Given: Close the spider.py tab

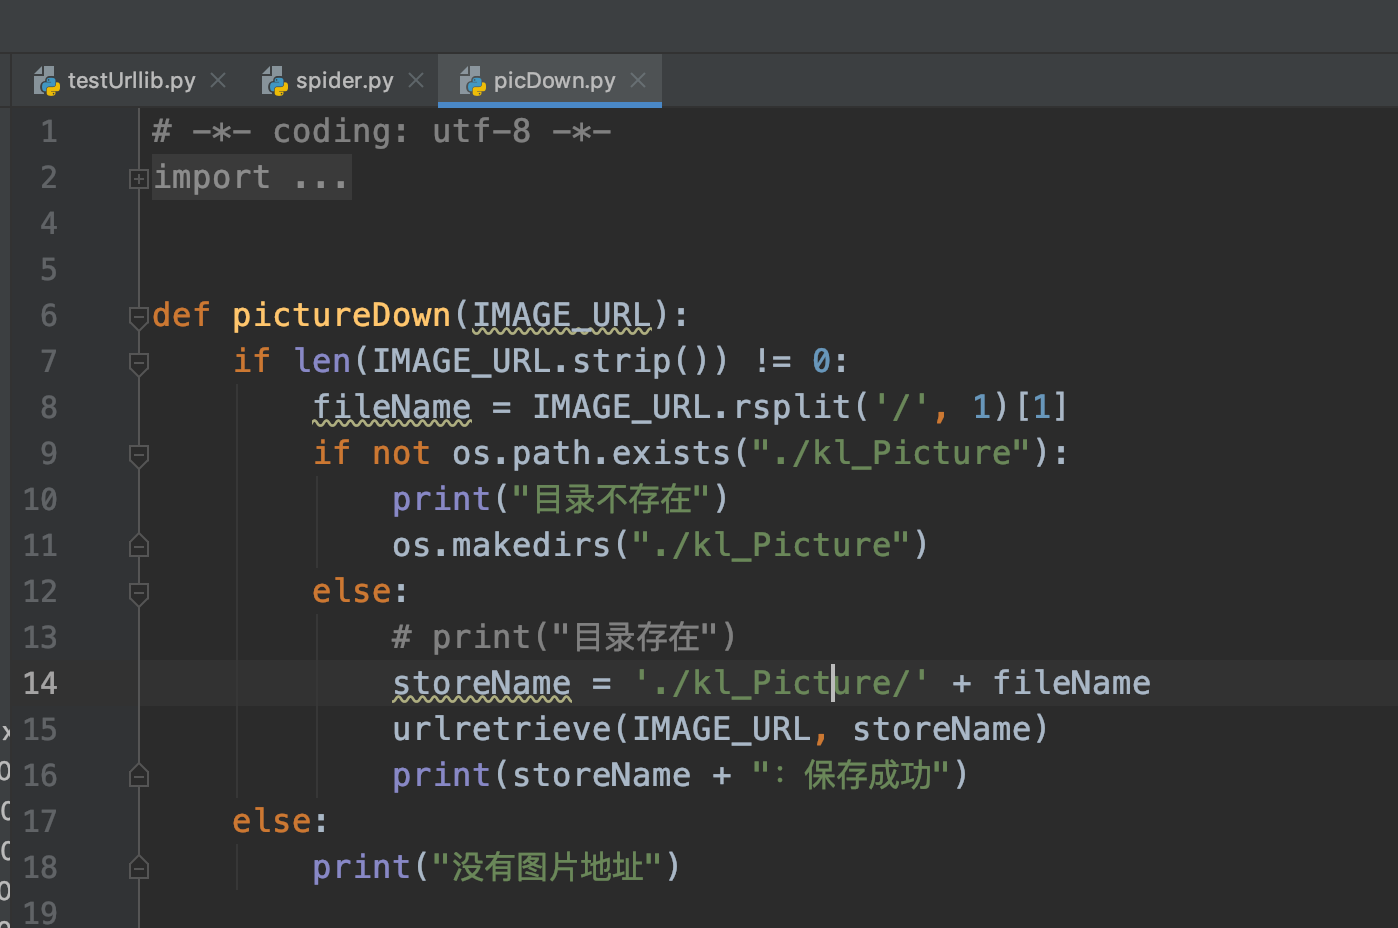Looking at the screenshot, I should pyautogui.click(x=416, y=80).
